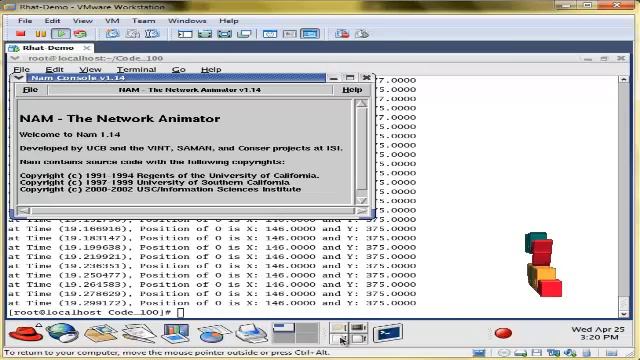Show or hide the sidebar icon

click(x=185, y=34)
